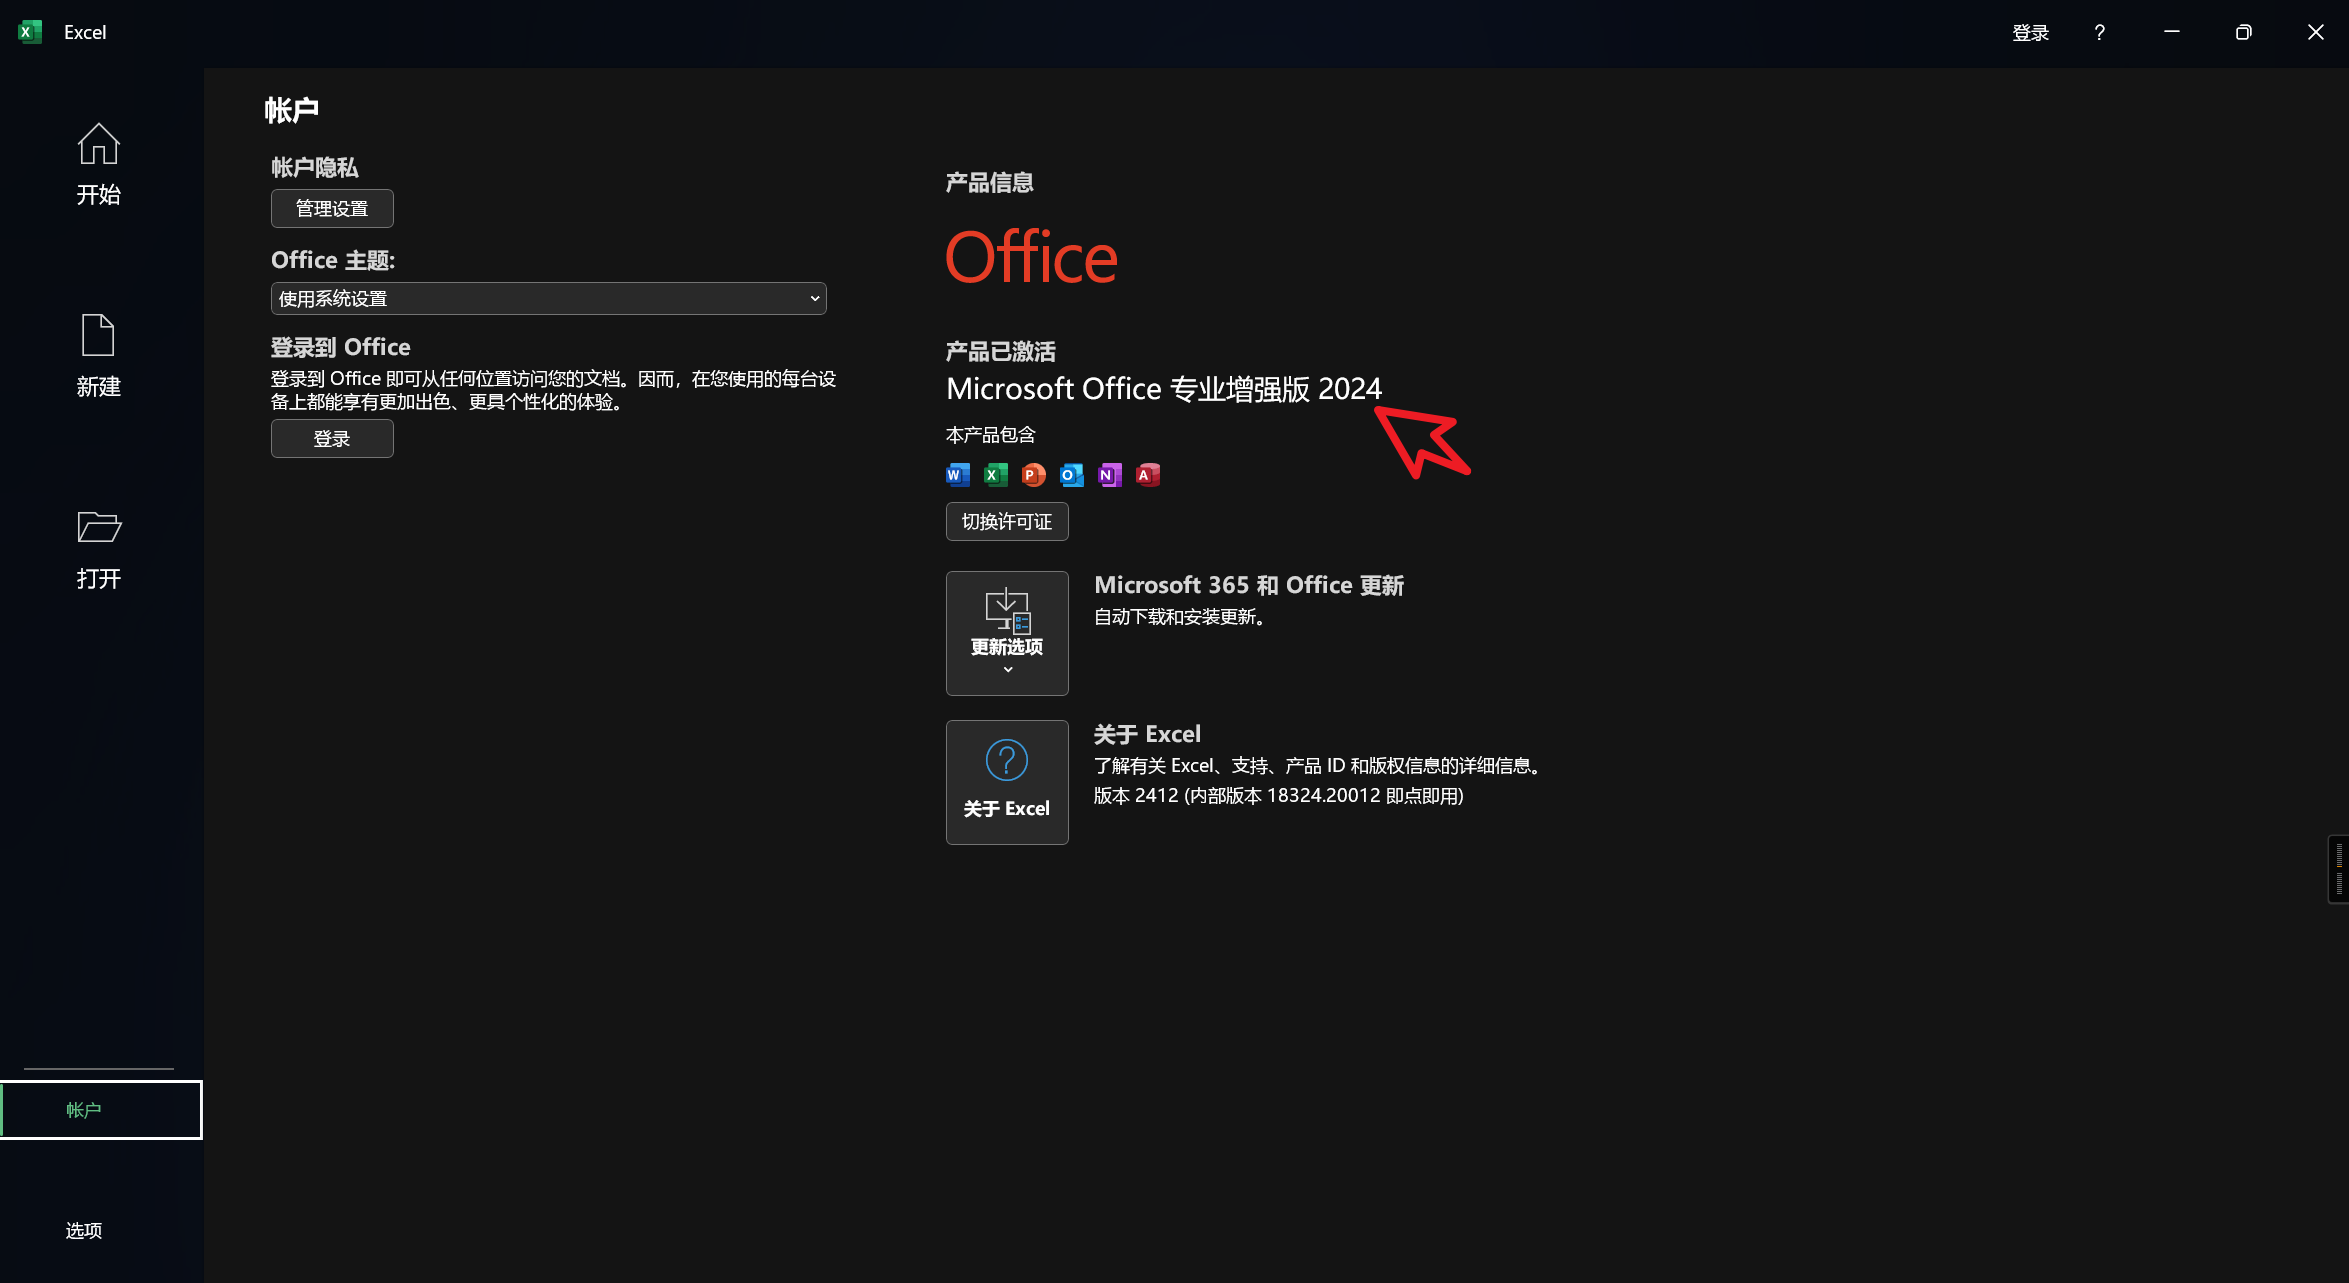The image size is (2349, 1283).
Task: Click the 切换许可证 button
Action: coord(1007,521)
